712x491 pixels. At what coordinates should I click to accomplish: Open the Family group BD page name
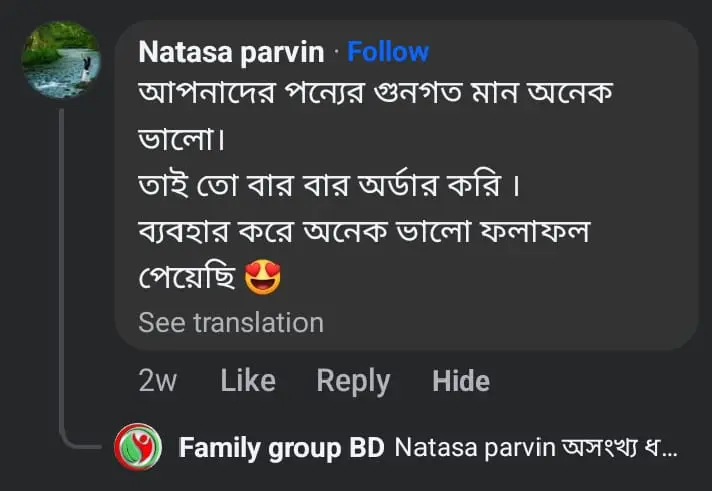coord(280,449)
